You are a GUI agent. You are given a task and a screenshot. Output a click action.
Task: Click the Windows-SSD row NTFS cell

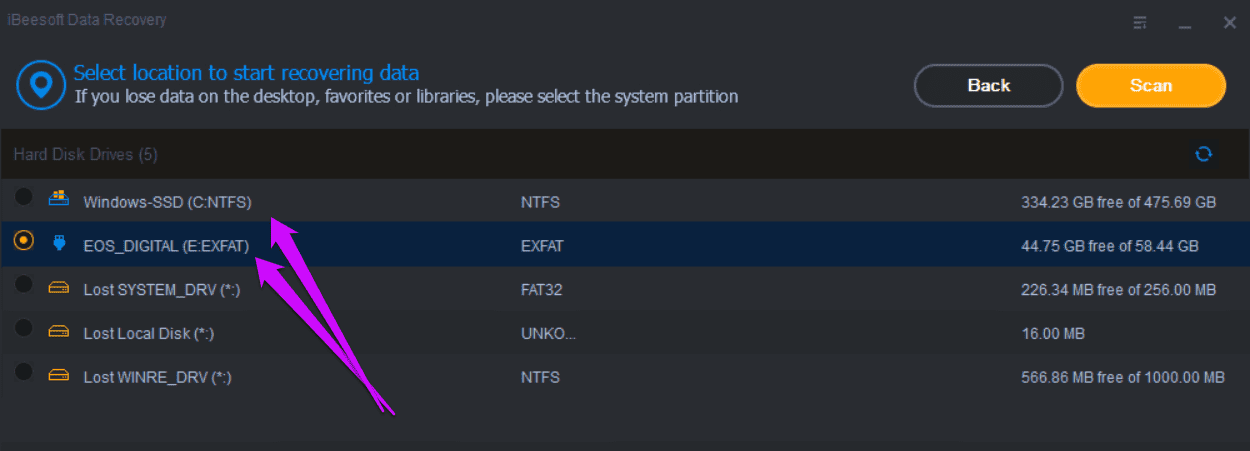coord(540,202)
